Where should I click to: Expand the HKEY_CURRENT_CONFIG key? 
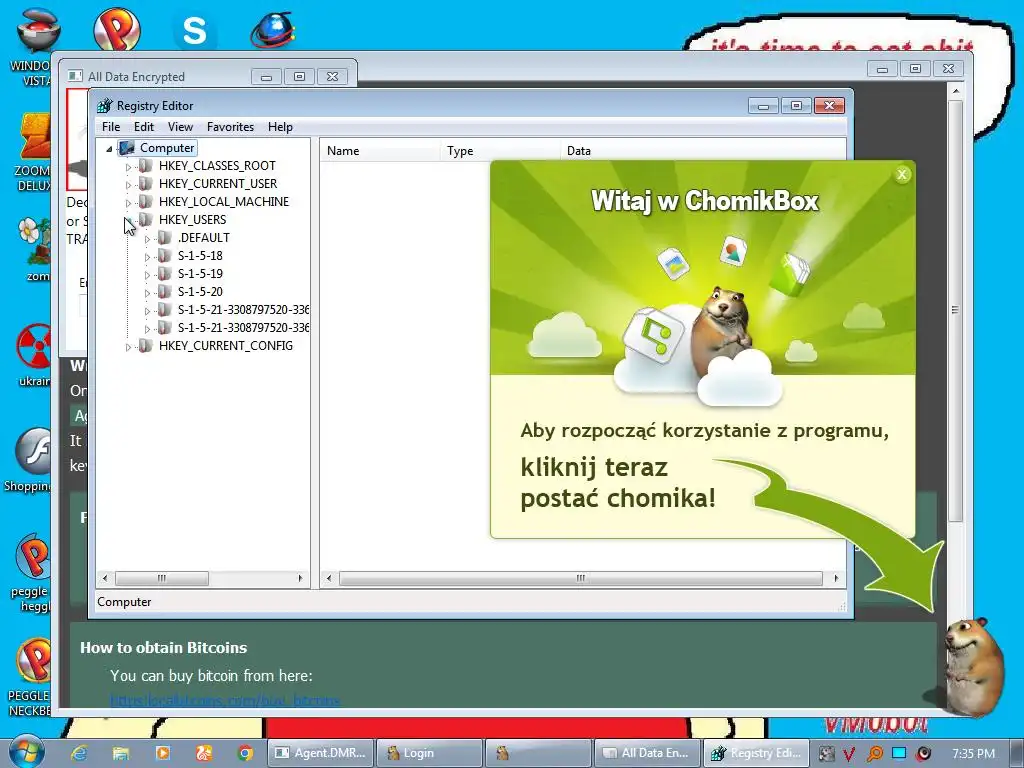click(128, 347)
